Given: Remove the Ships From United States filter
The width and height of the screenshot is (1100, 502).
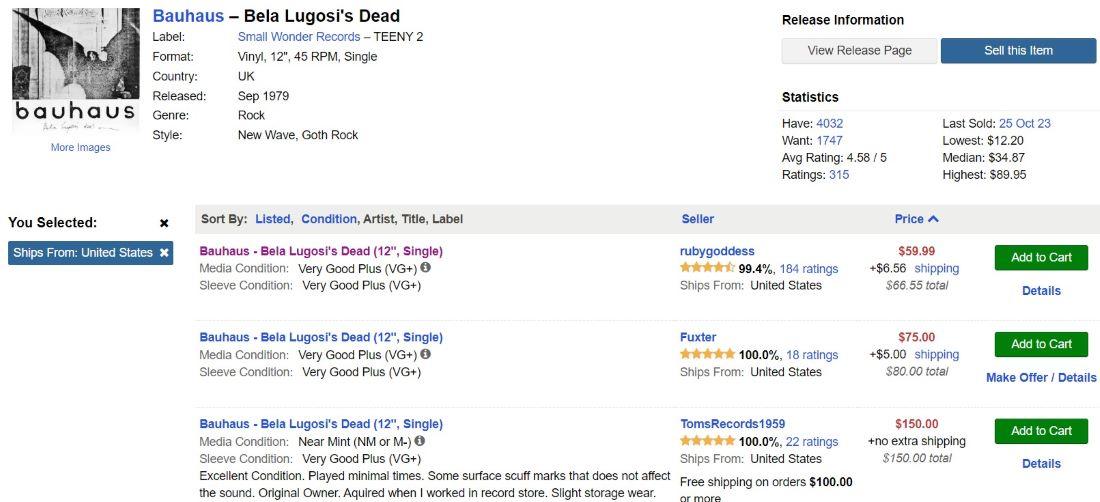Looking at the screenshot, I should click(164, 253).
